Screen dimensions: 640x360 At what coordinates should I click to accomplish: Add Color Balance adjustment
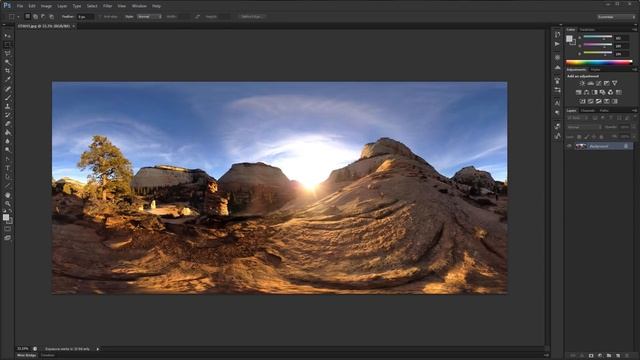click(x=587, y=92)
